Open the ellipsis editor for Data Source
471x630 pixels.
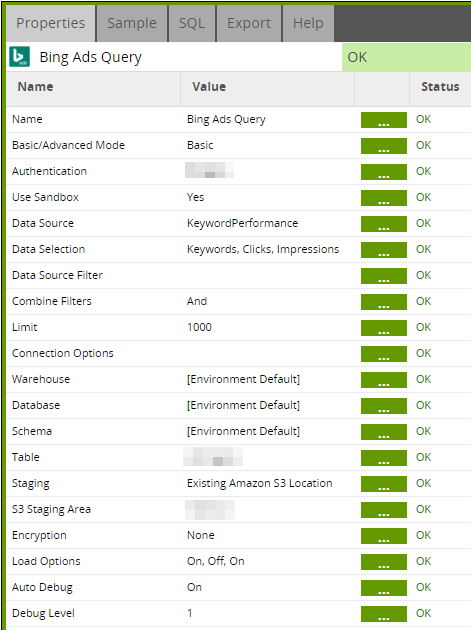[384, 224]
